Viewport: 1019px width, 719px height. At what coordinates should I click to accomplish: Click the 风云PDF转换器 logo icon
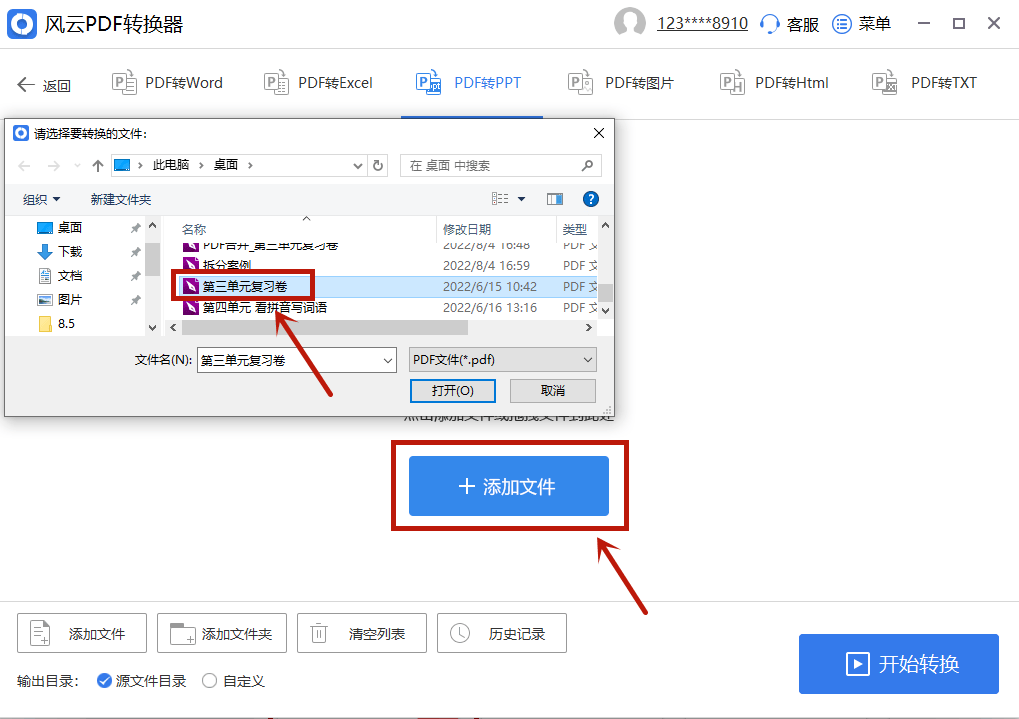coord(22,23)
